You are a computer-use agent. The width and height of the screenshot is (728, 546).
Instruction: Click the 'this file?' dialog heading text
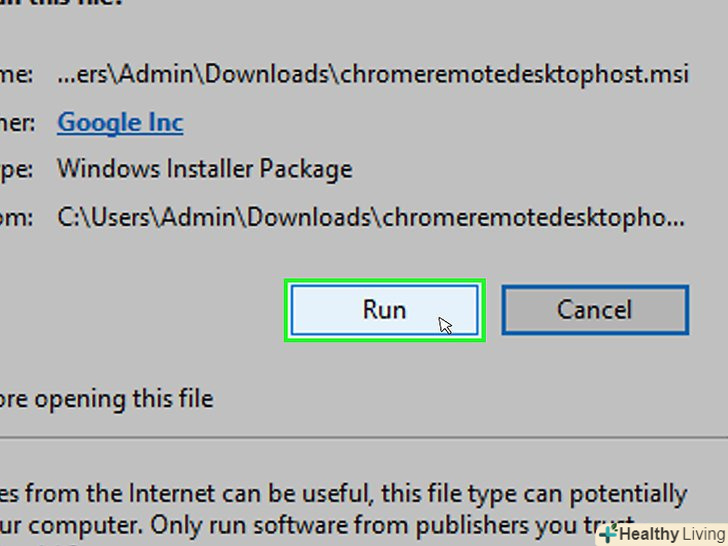pyautogui.click(x=80, y=3)
